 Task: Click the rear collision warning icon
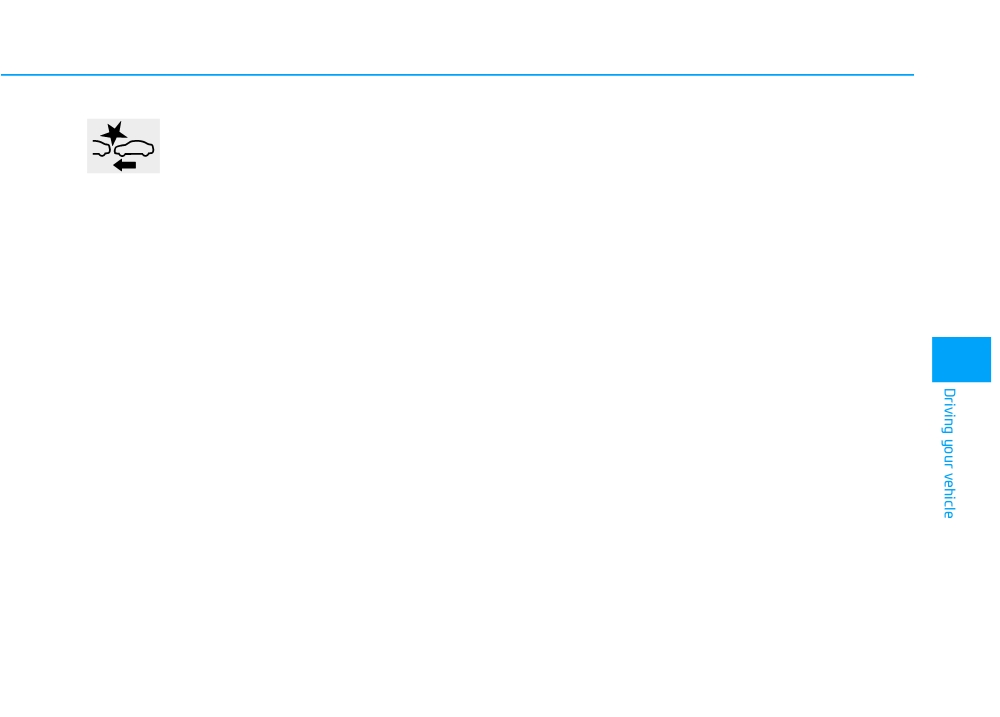point(124,145)
